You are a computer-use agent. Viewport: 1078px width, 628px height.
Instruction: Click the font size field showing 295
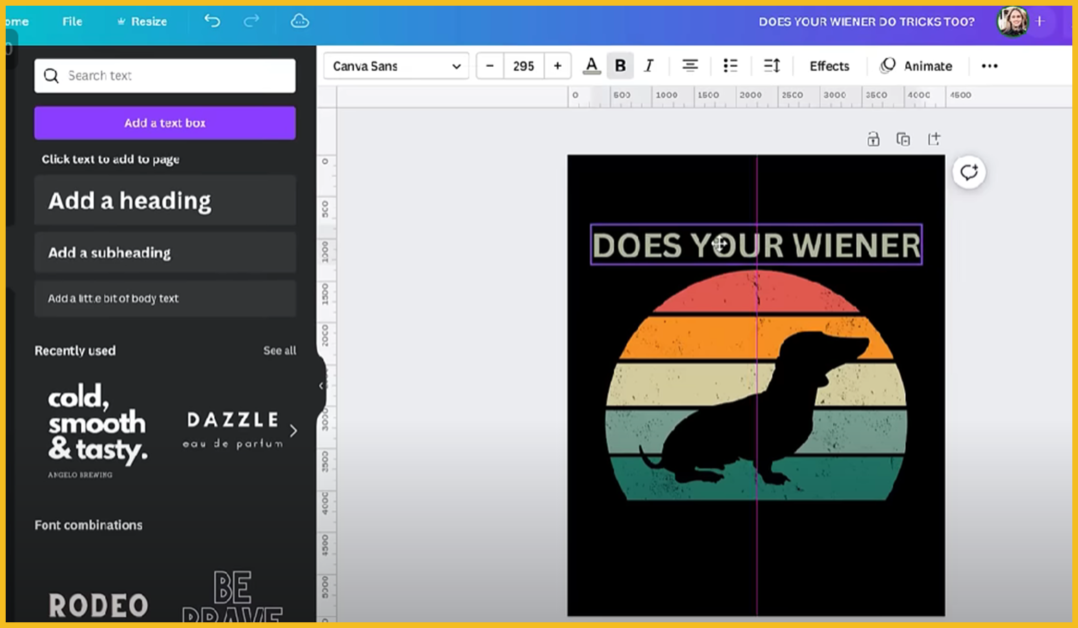point(523,66)
